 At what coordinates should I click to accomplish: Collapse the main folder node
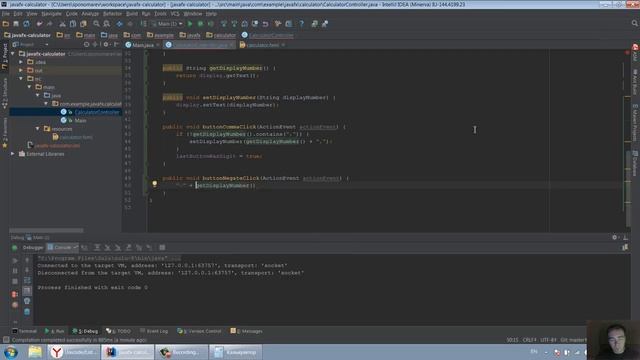click(29, 87)
